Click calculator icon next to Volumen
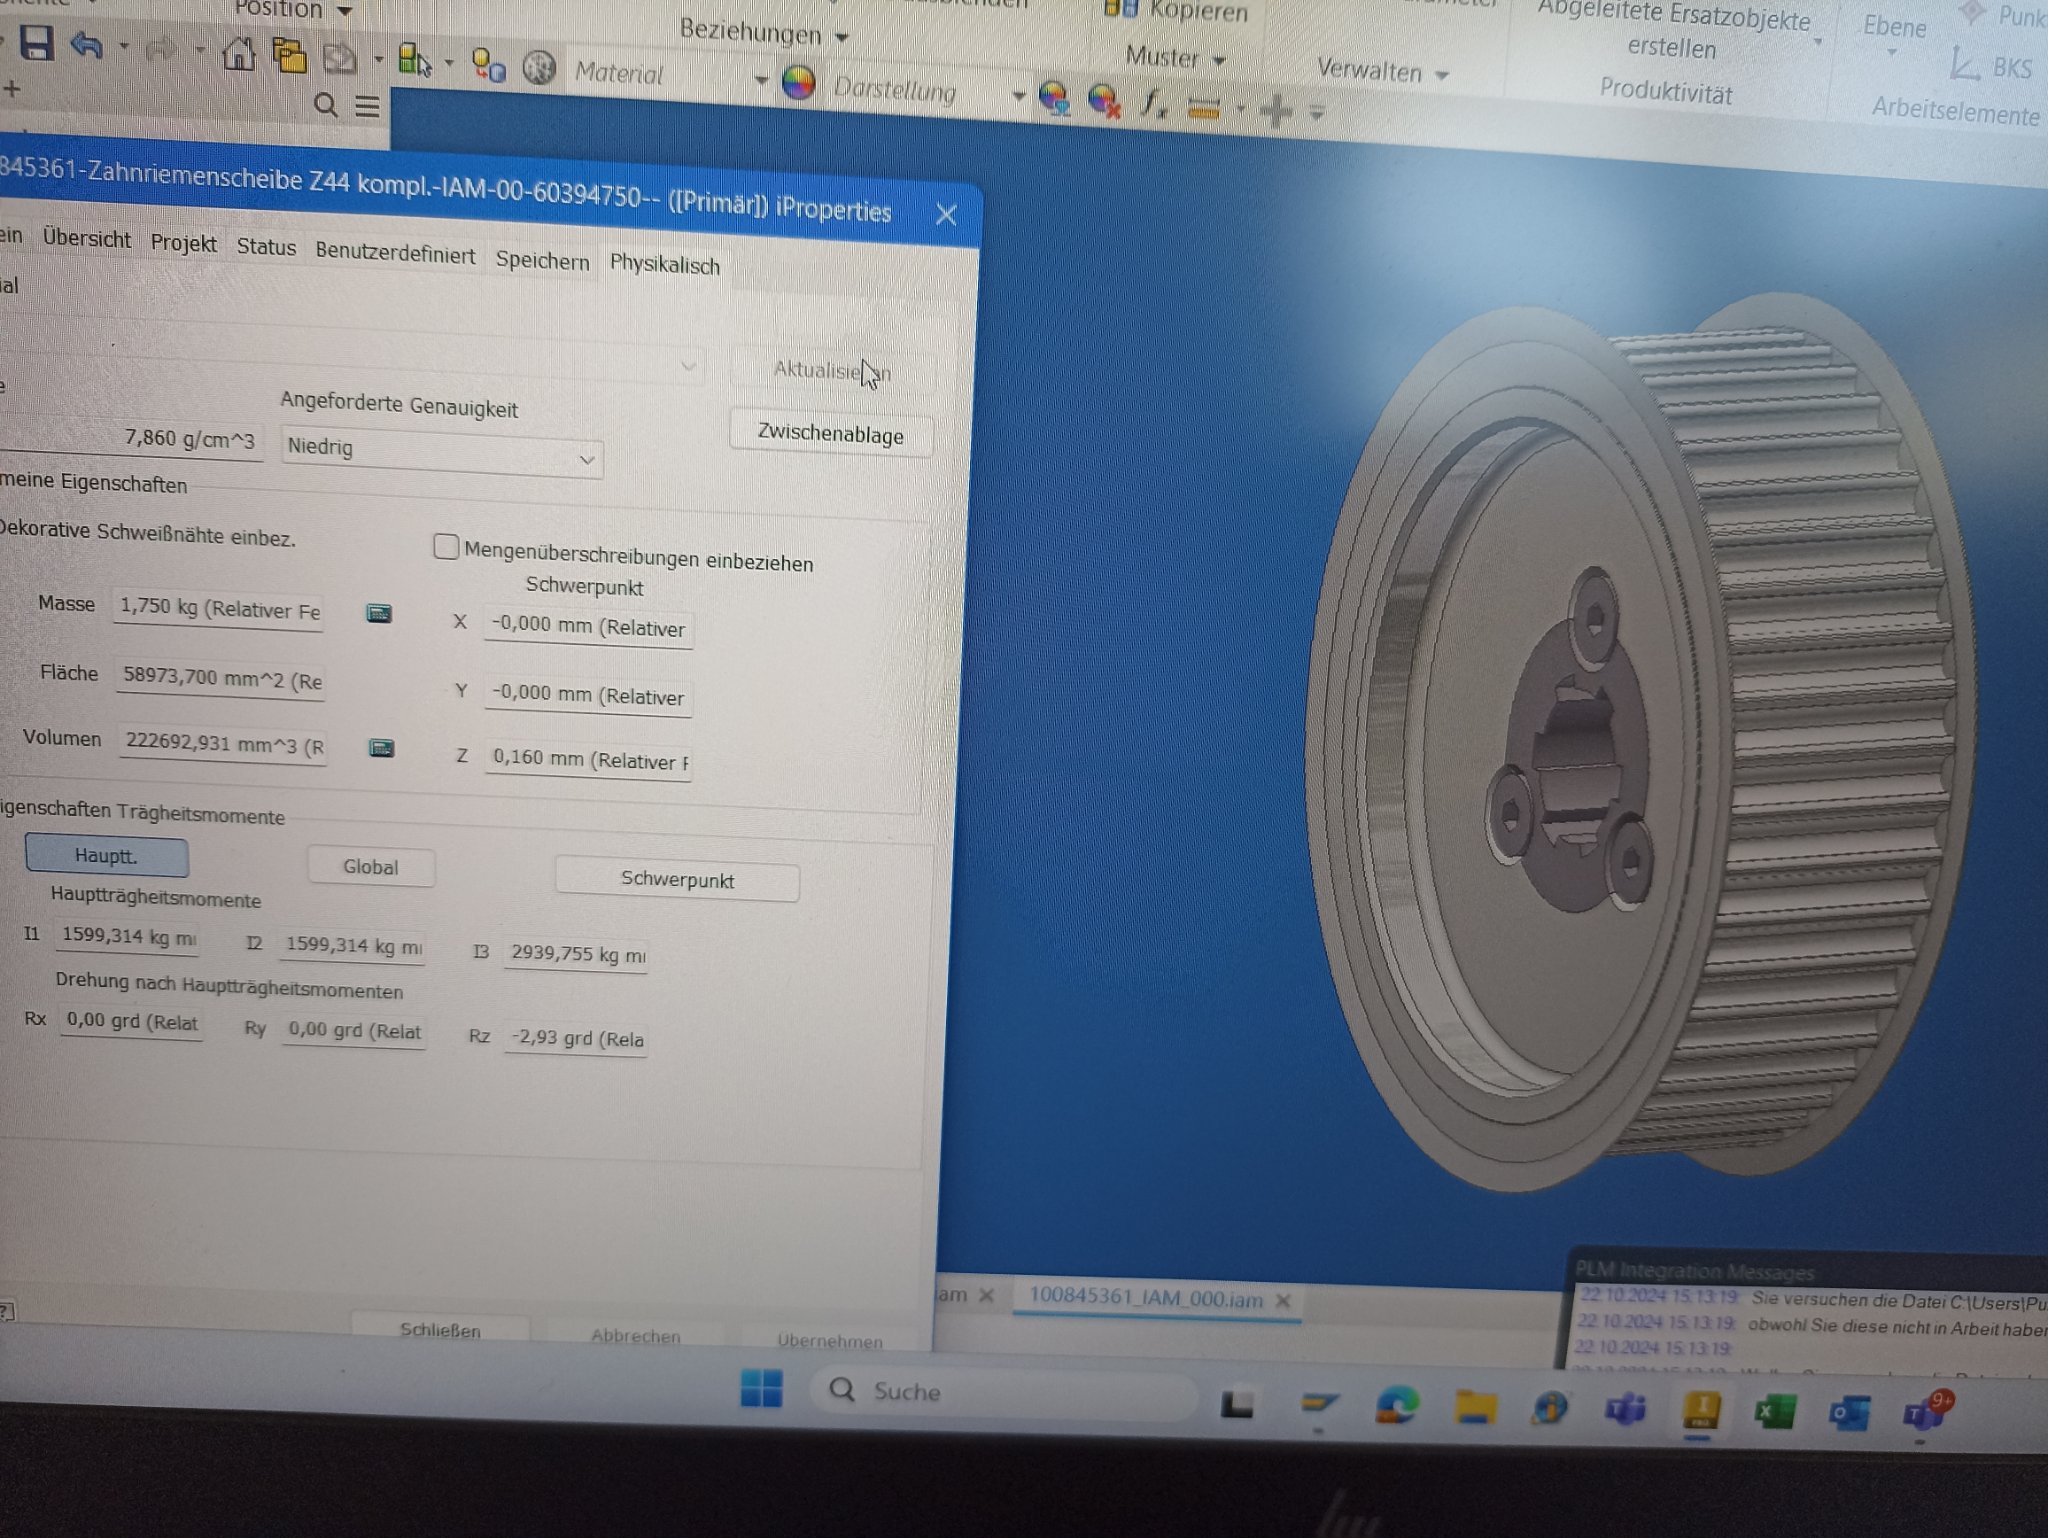Screen dimensions: 2048x1538 (x=381, y=748)
